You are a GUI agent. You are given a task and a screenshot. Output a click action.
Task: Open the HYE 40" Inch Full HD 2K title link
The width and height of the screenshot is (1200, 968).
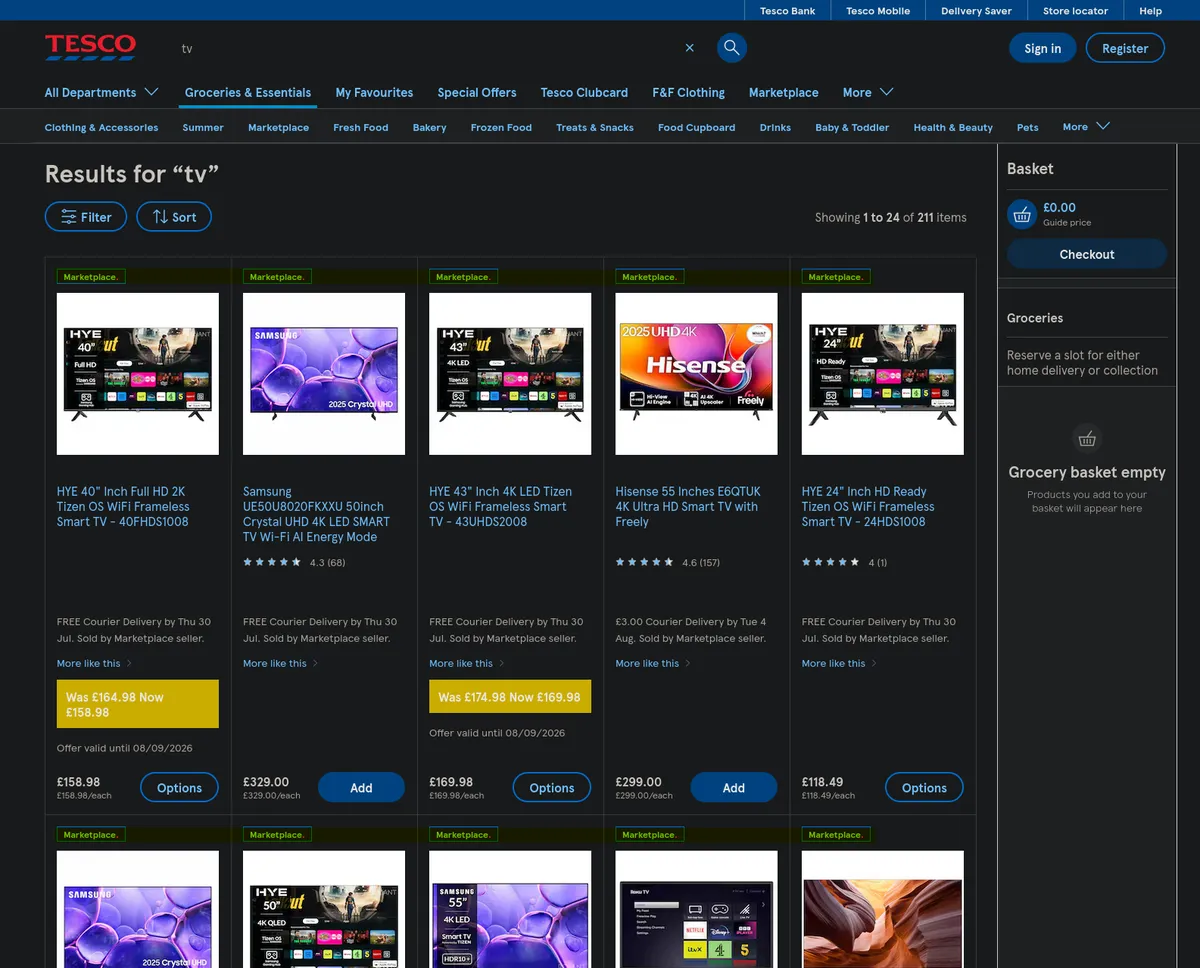click(123, 506)
